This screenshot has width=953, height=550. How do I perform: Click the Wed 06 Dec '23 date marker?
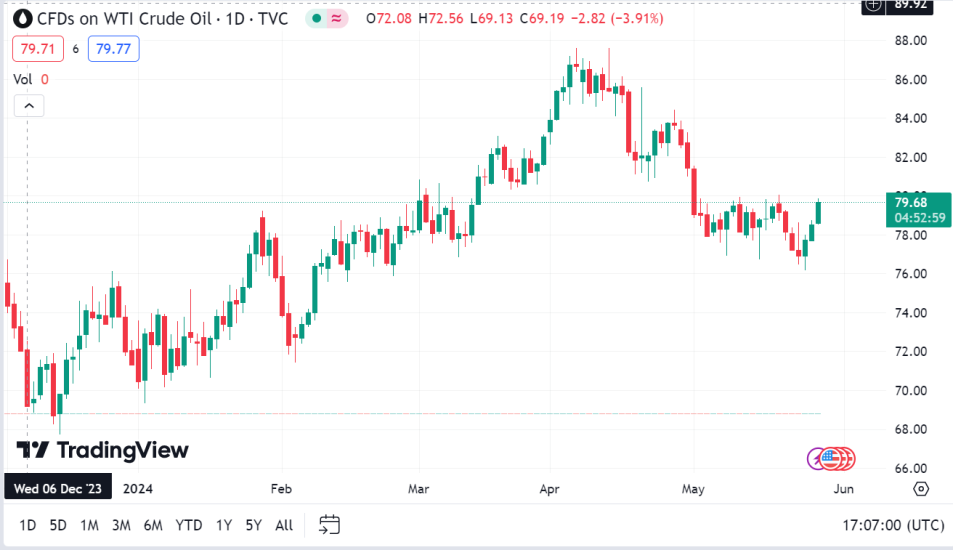(57, 489)
